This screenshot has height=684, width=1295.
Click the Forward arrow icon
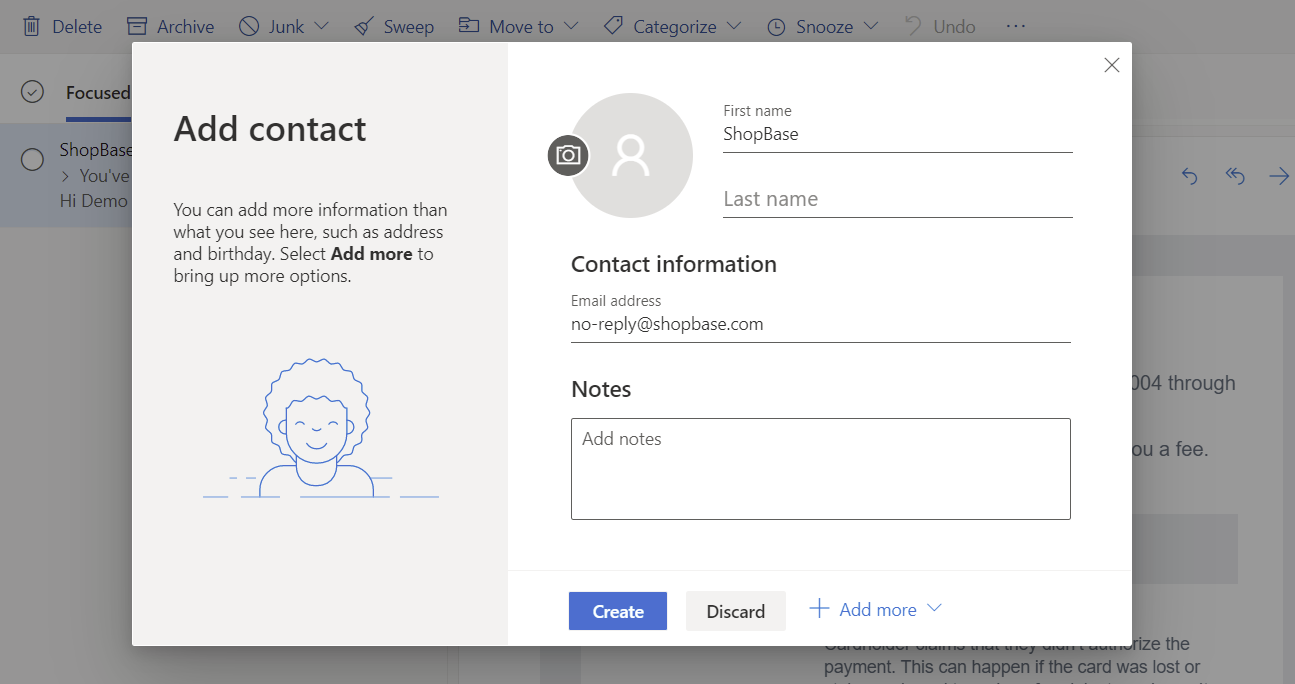point(1279,176)
